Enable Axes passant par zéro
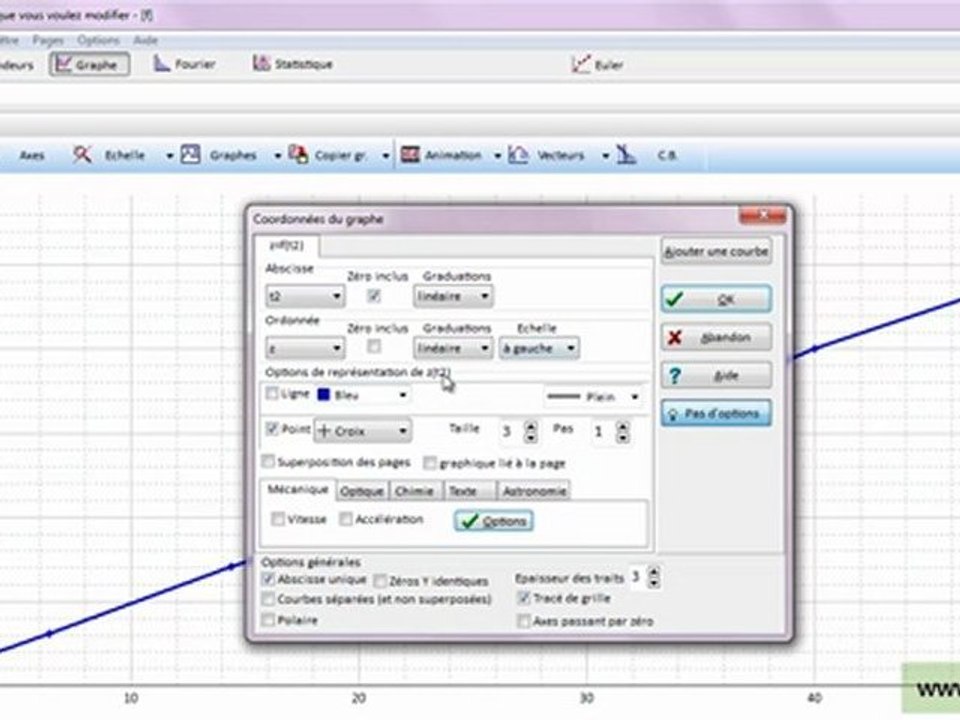Viewport: 960px width, 720px height. coord(523,621)
